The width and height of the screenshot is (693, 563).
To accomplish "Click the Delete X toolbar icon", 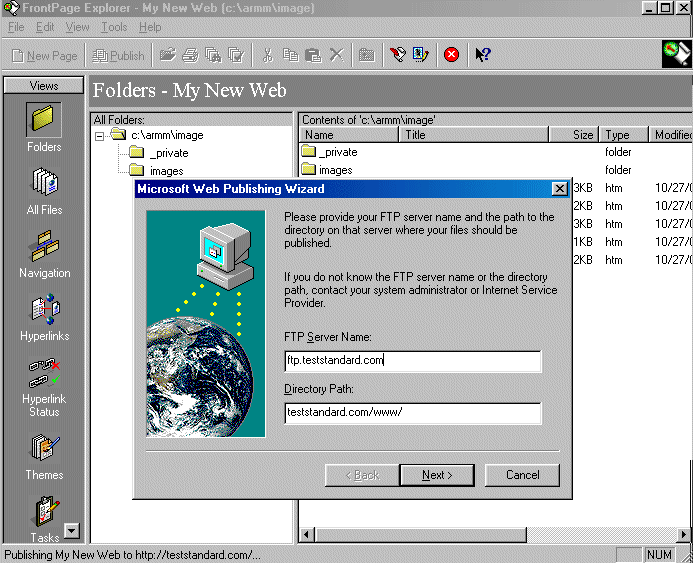I will [336, 55].
